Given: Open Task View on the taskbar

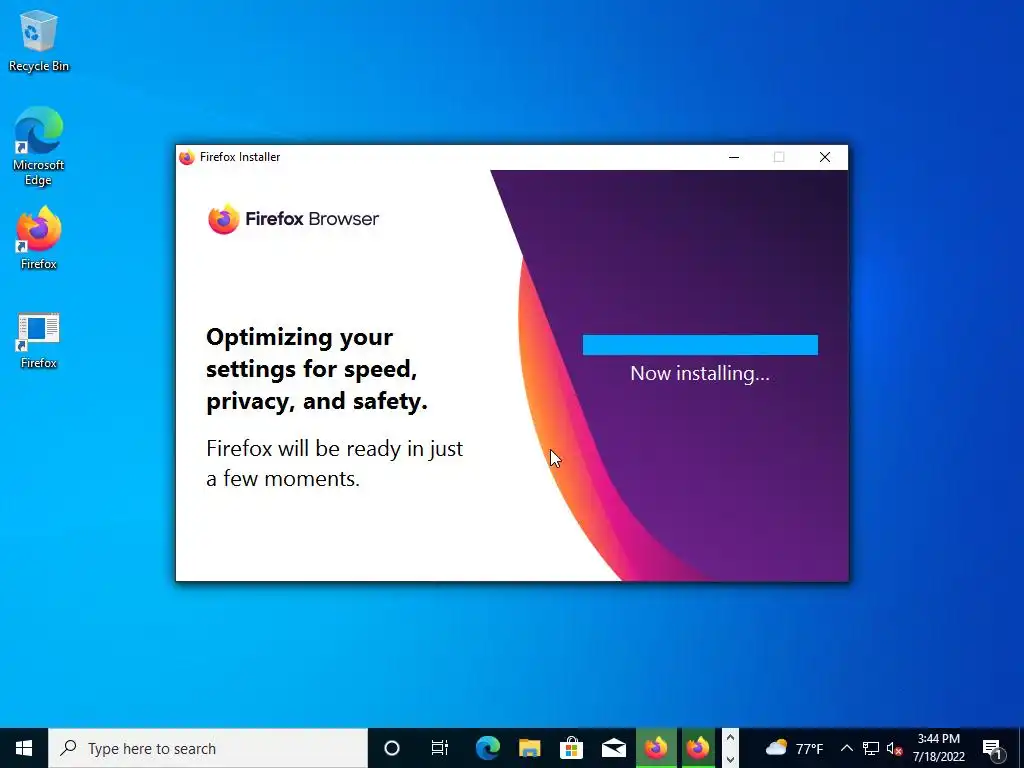Looking at the screenshot, I should click(440, 748).
